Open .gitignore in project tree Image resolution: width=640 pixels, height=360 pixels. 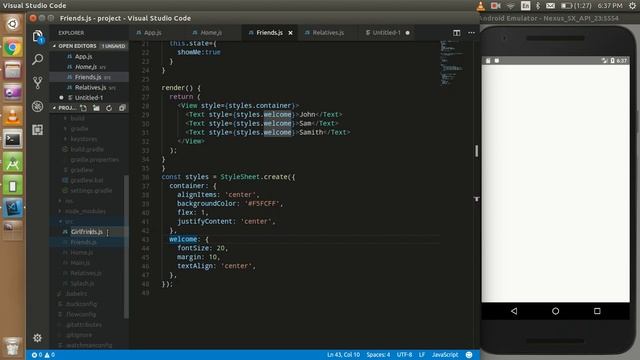point(79,335)
